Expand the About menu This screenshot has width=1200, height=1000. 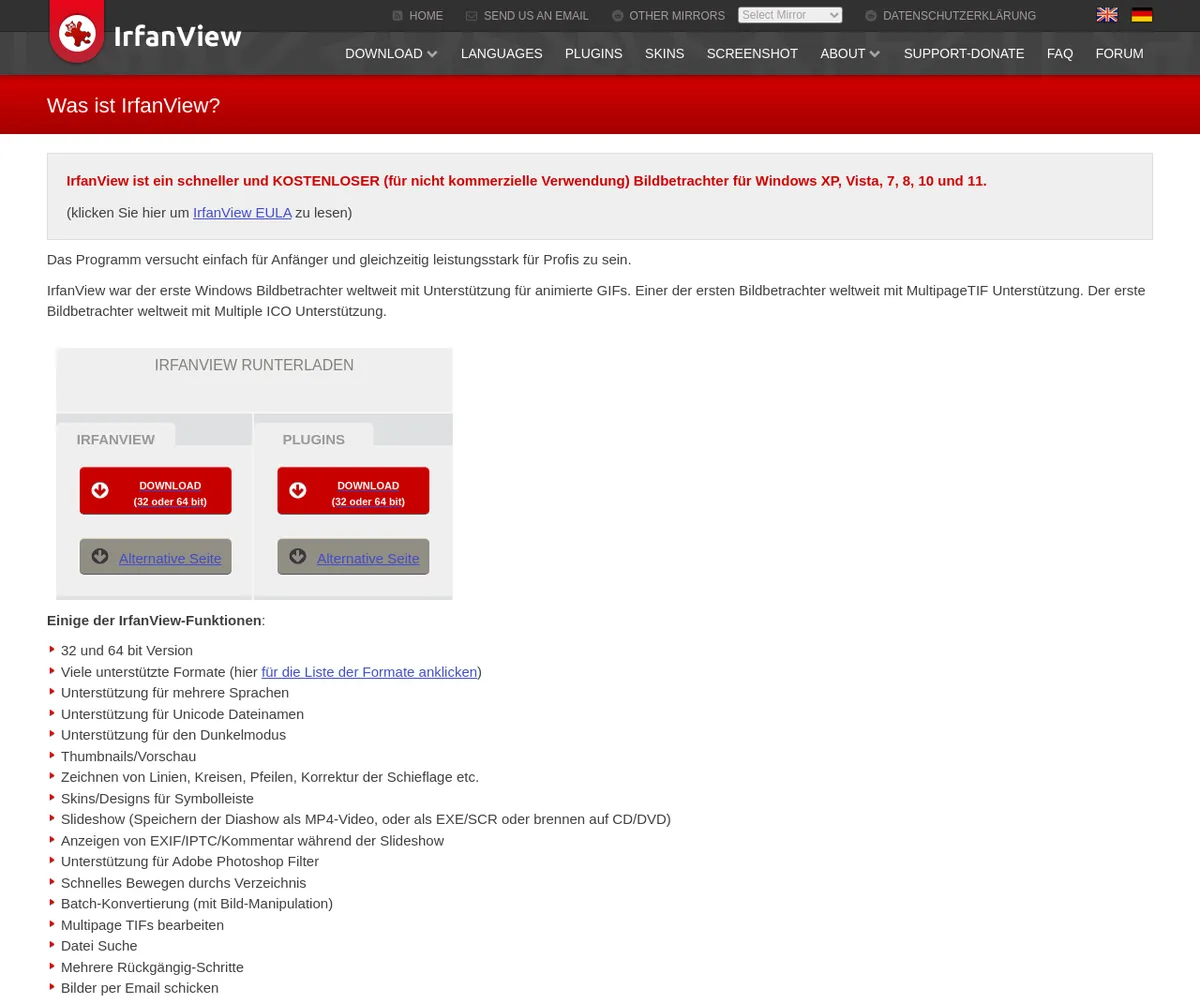click(x=849, y=54)
